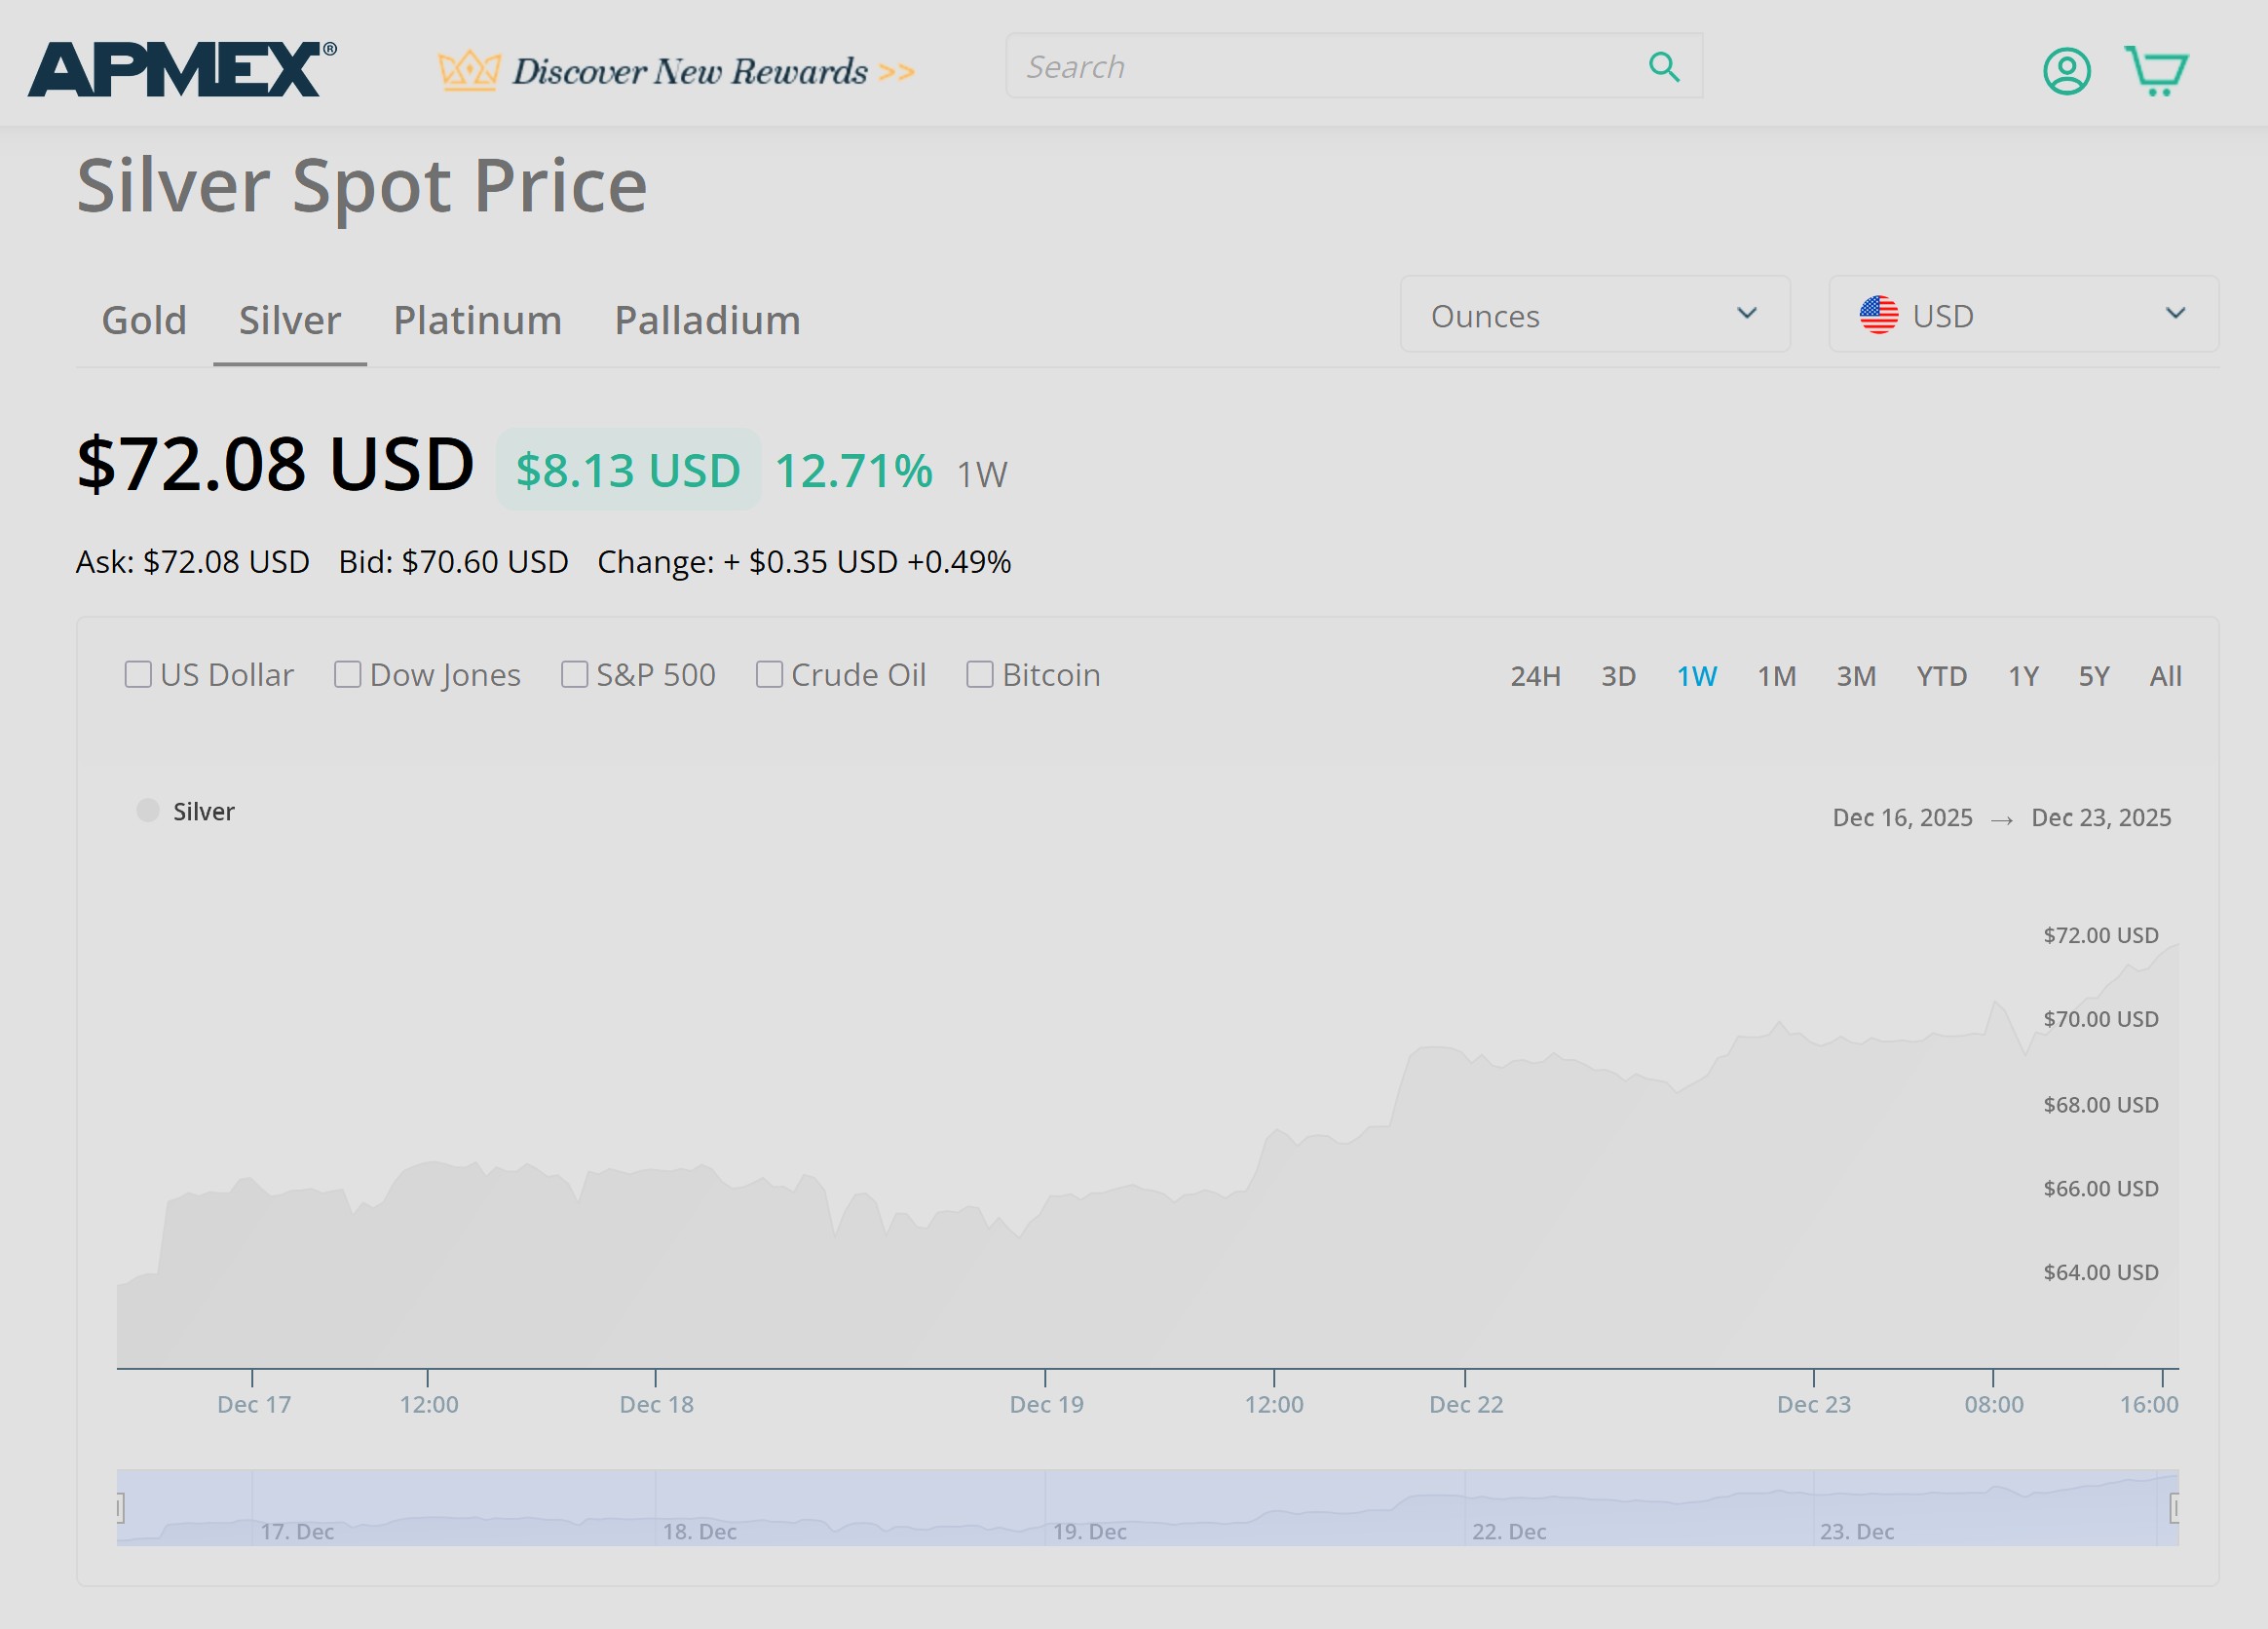The height and width of the screenshot is (1629, 2268).
Task: Select the YTD chart range
Action: pos(1941,676)
